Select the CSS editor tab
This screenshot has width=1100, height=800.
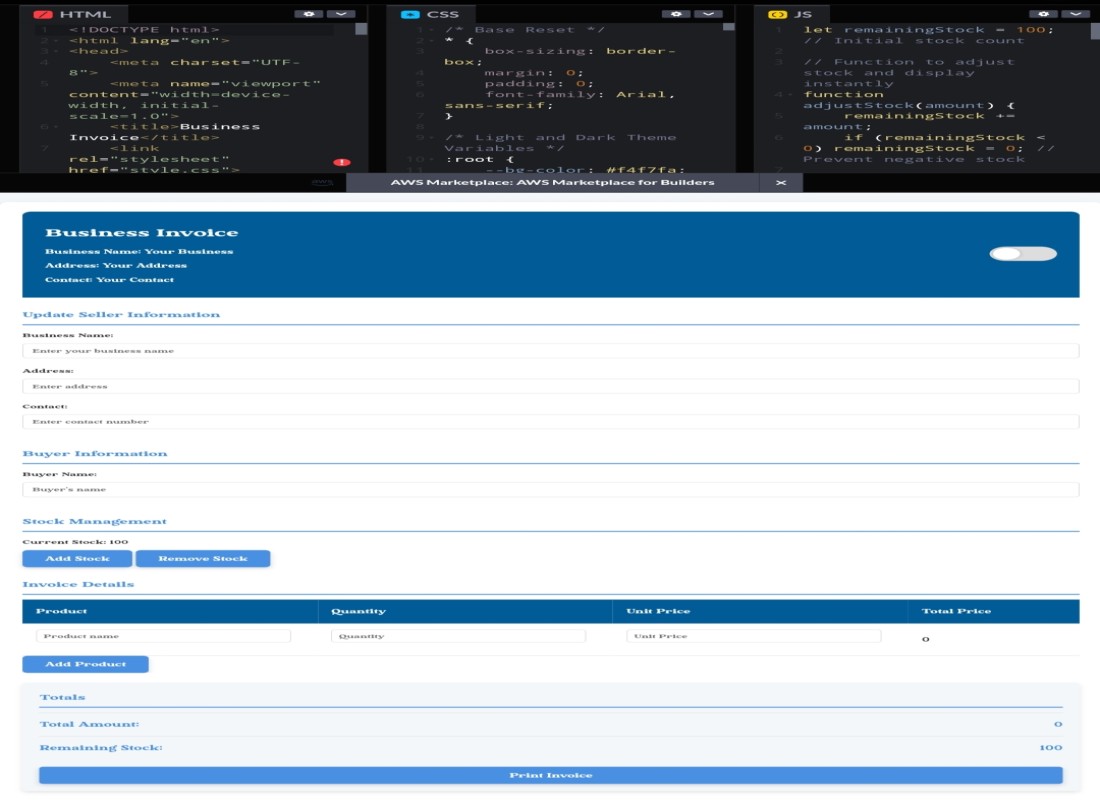pos(432,14)
